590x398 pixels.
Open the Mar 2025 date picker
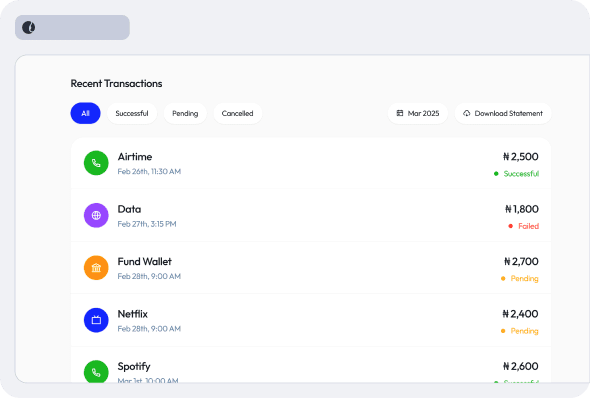click(x=418, y=113)
